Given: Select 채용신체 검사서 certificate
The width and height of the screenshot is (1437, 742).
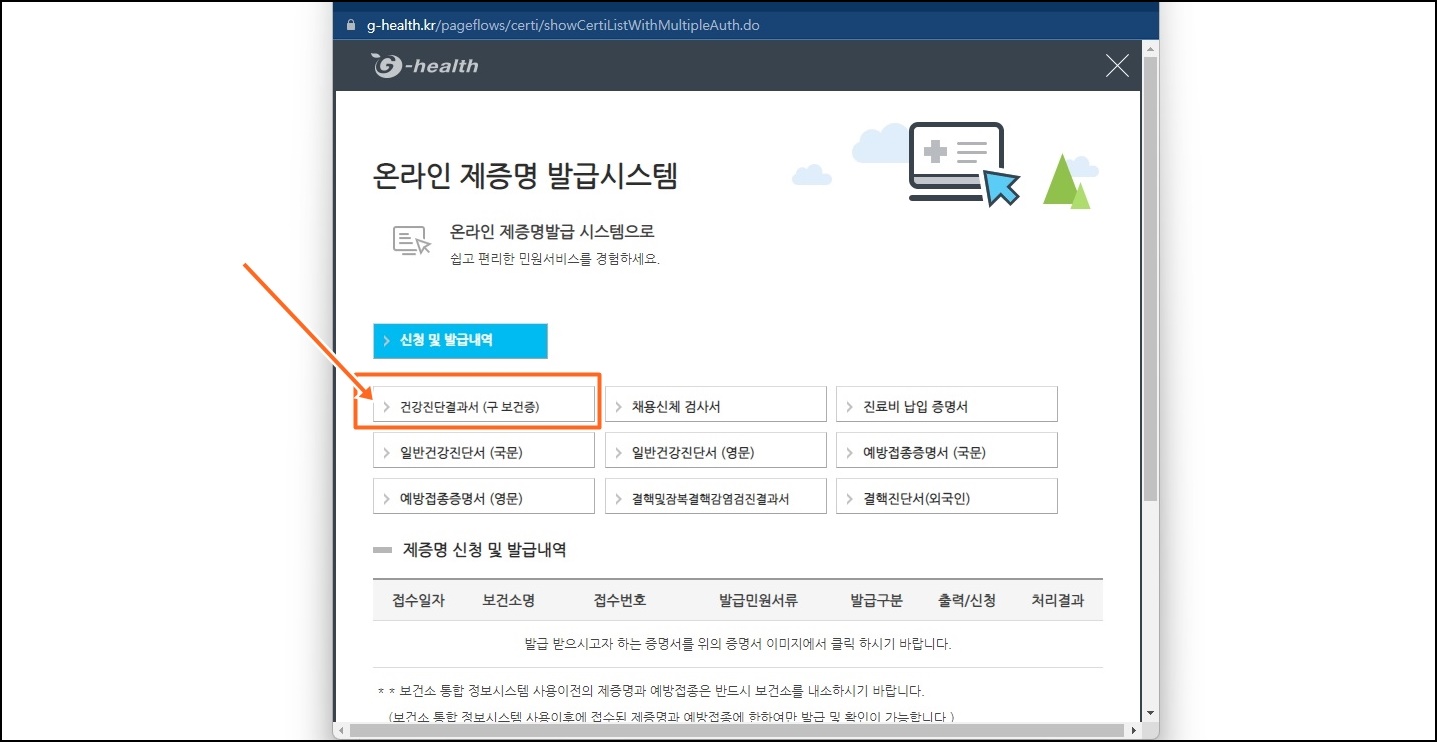Looking at the screenshot, I should point(716,405).
